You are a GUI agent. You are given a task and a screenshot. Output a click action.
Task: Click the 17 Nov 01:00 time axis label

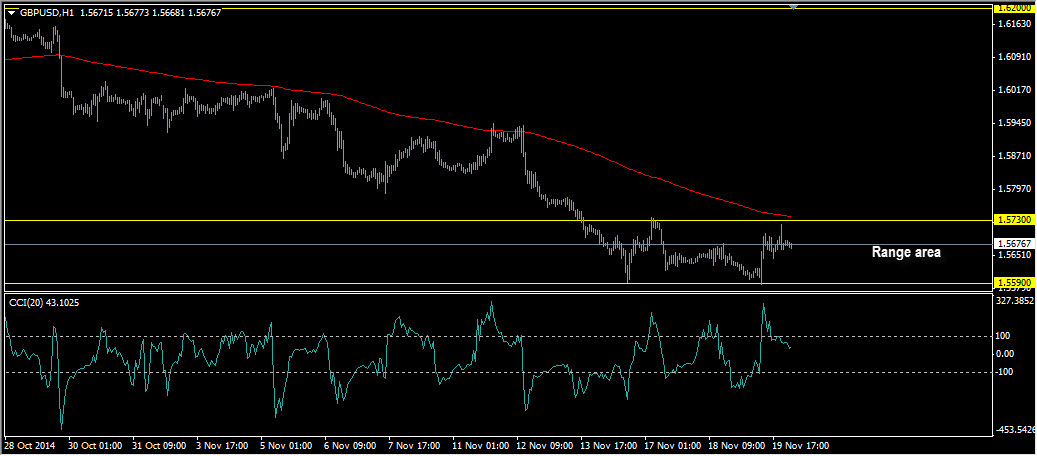(673, 446)
